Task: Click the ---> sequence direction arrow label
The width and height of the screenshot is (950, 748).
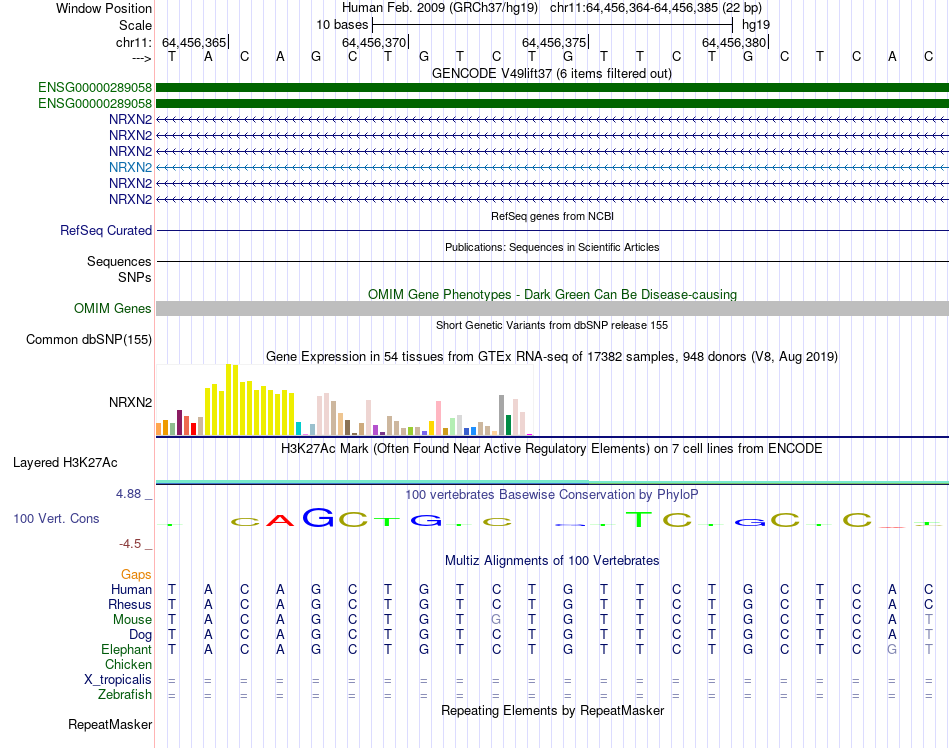Action: (x=142, y=58)
